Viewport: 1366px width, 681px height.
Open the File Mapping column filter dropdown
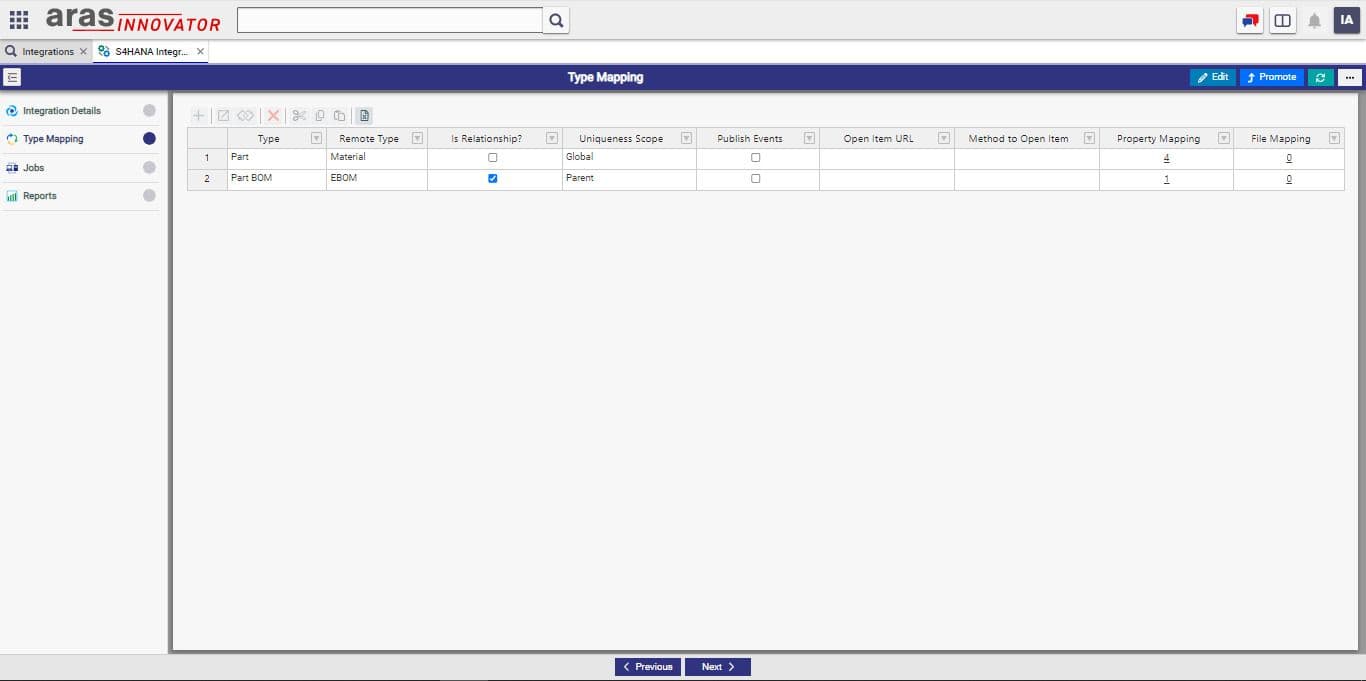tap(1334, 138)
